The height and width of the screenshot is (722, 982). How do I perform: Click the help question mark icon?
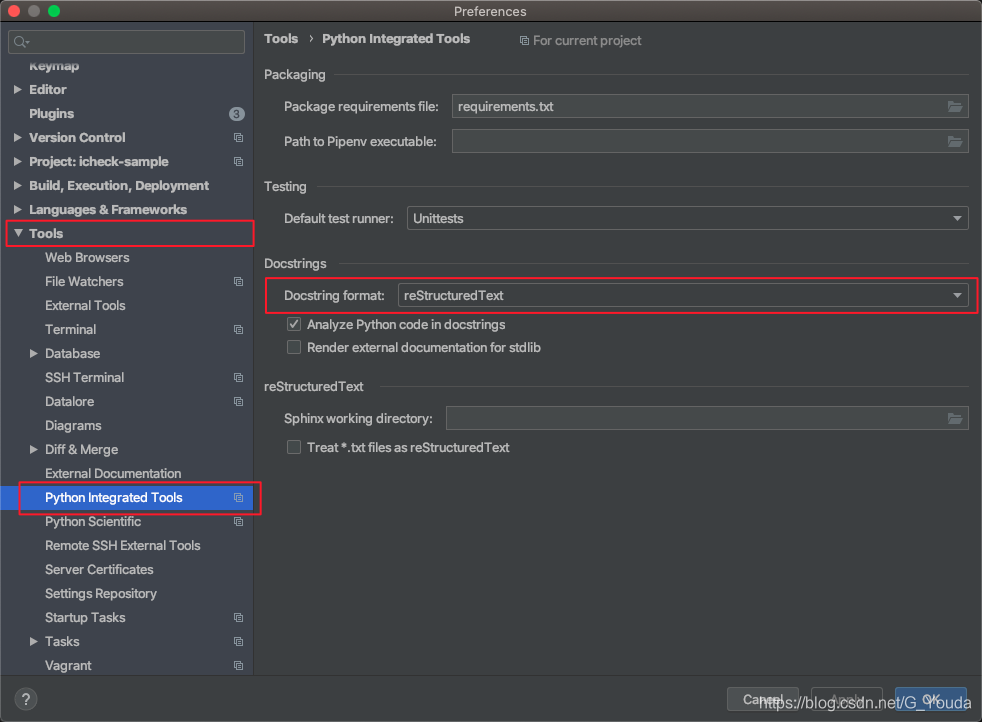pos(25,699)
